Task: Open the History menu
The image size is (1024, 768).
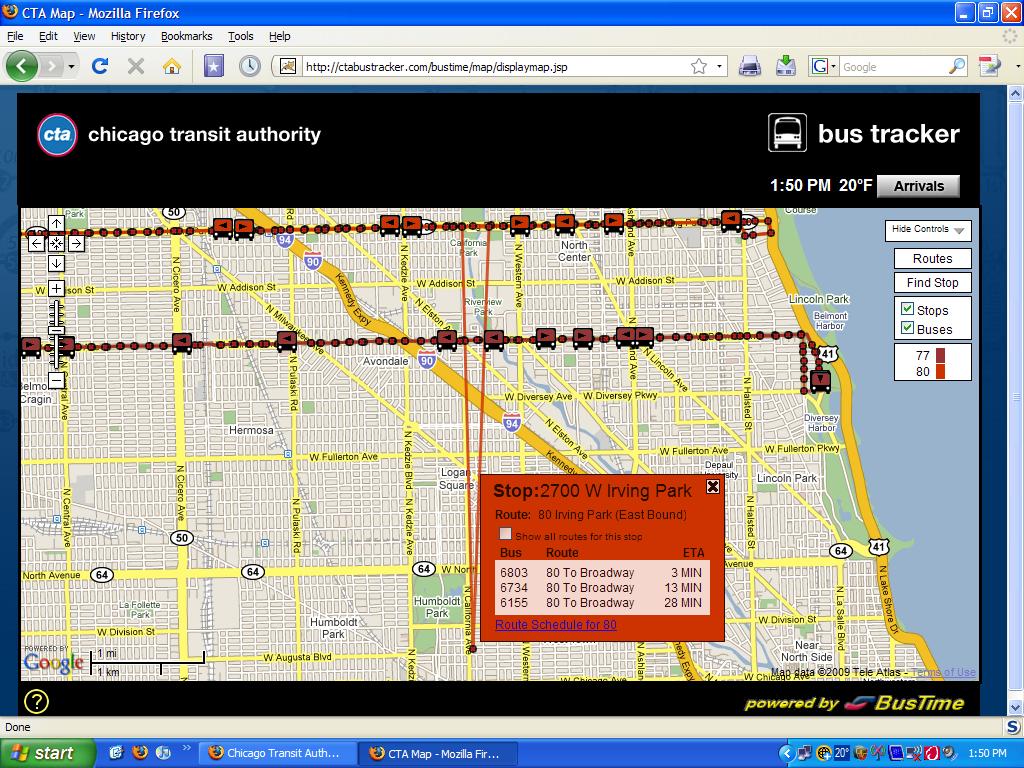Action: coord(128,36)
